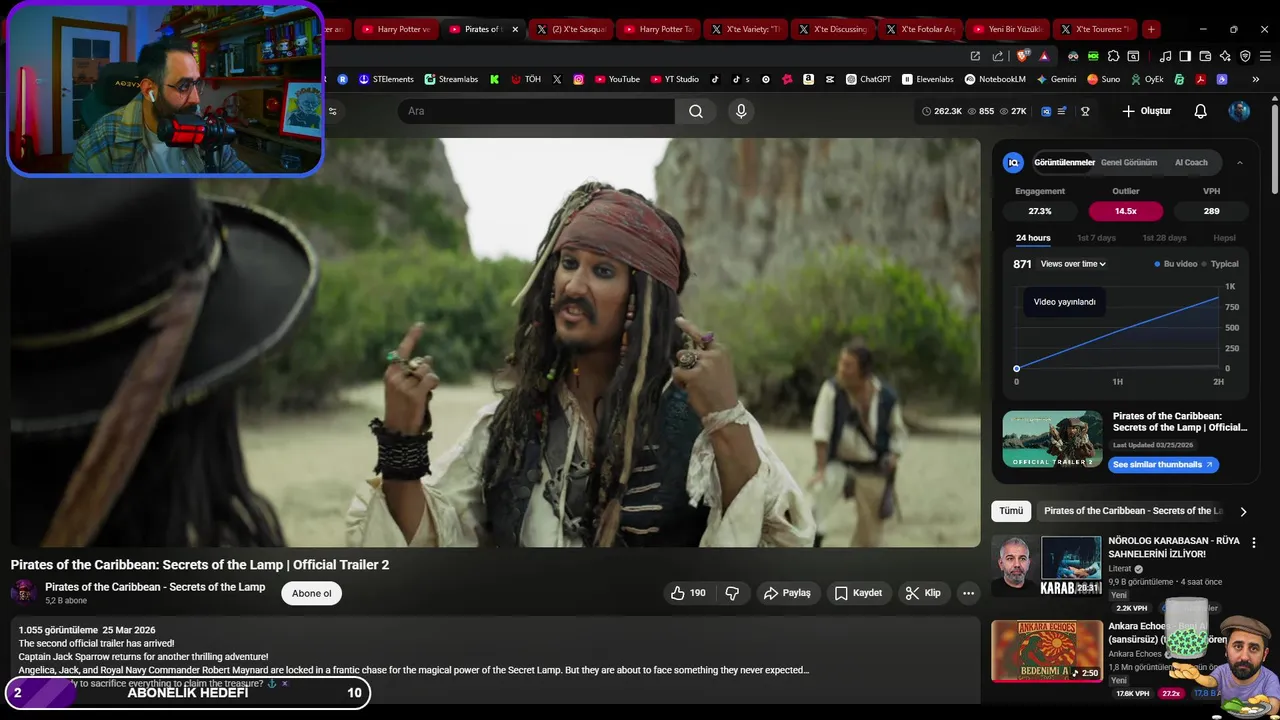Select the Genel Görünüm tab
This screenshot has width=1280, height=720.
[1129, 162]
